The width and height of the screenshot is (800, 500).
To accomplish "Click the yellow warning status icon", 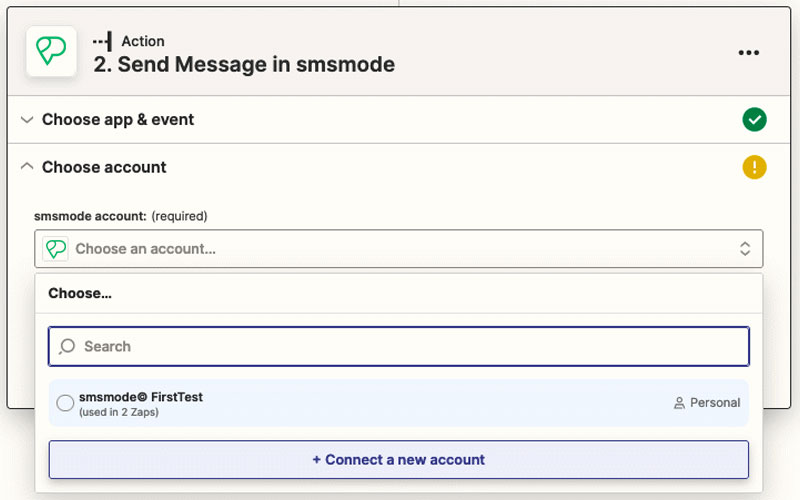I will (754, 167).
